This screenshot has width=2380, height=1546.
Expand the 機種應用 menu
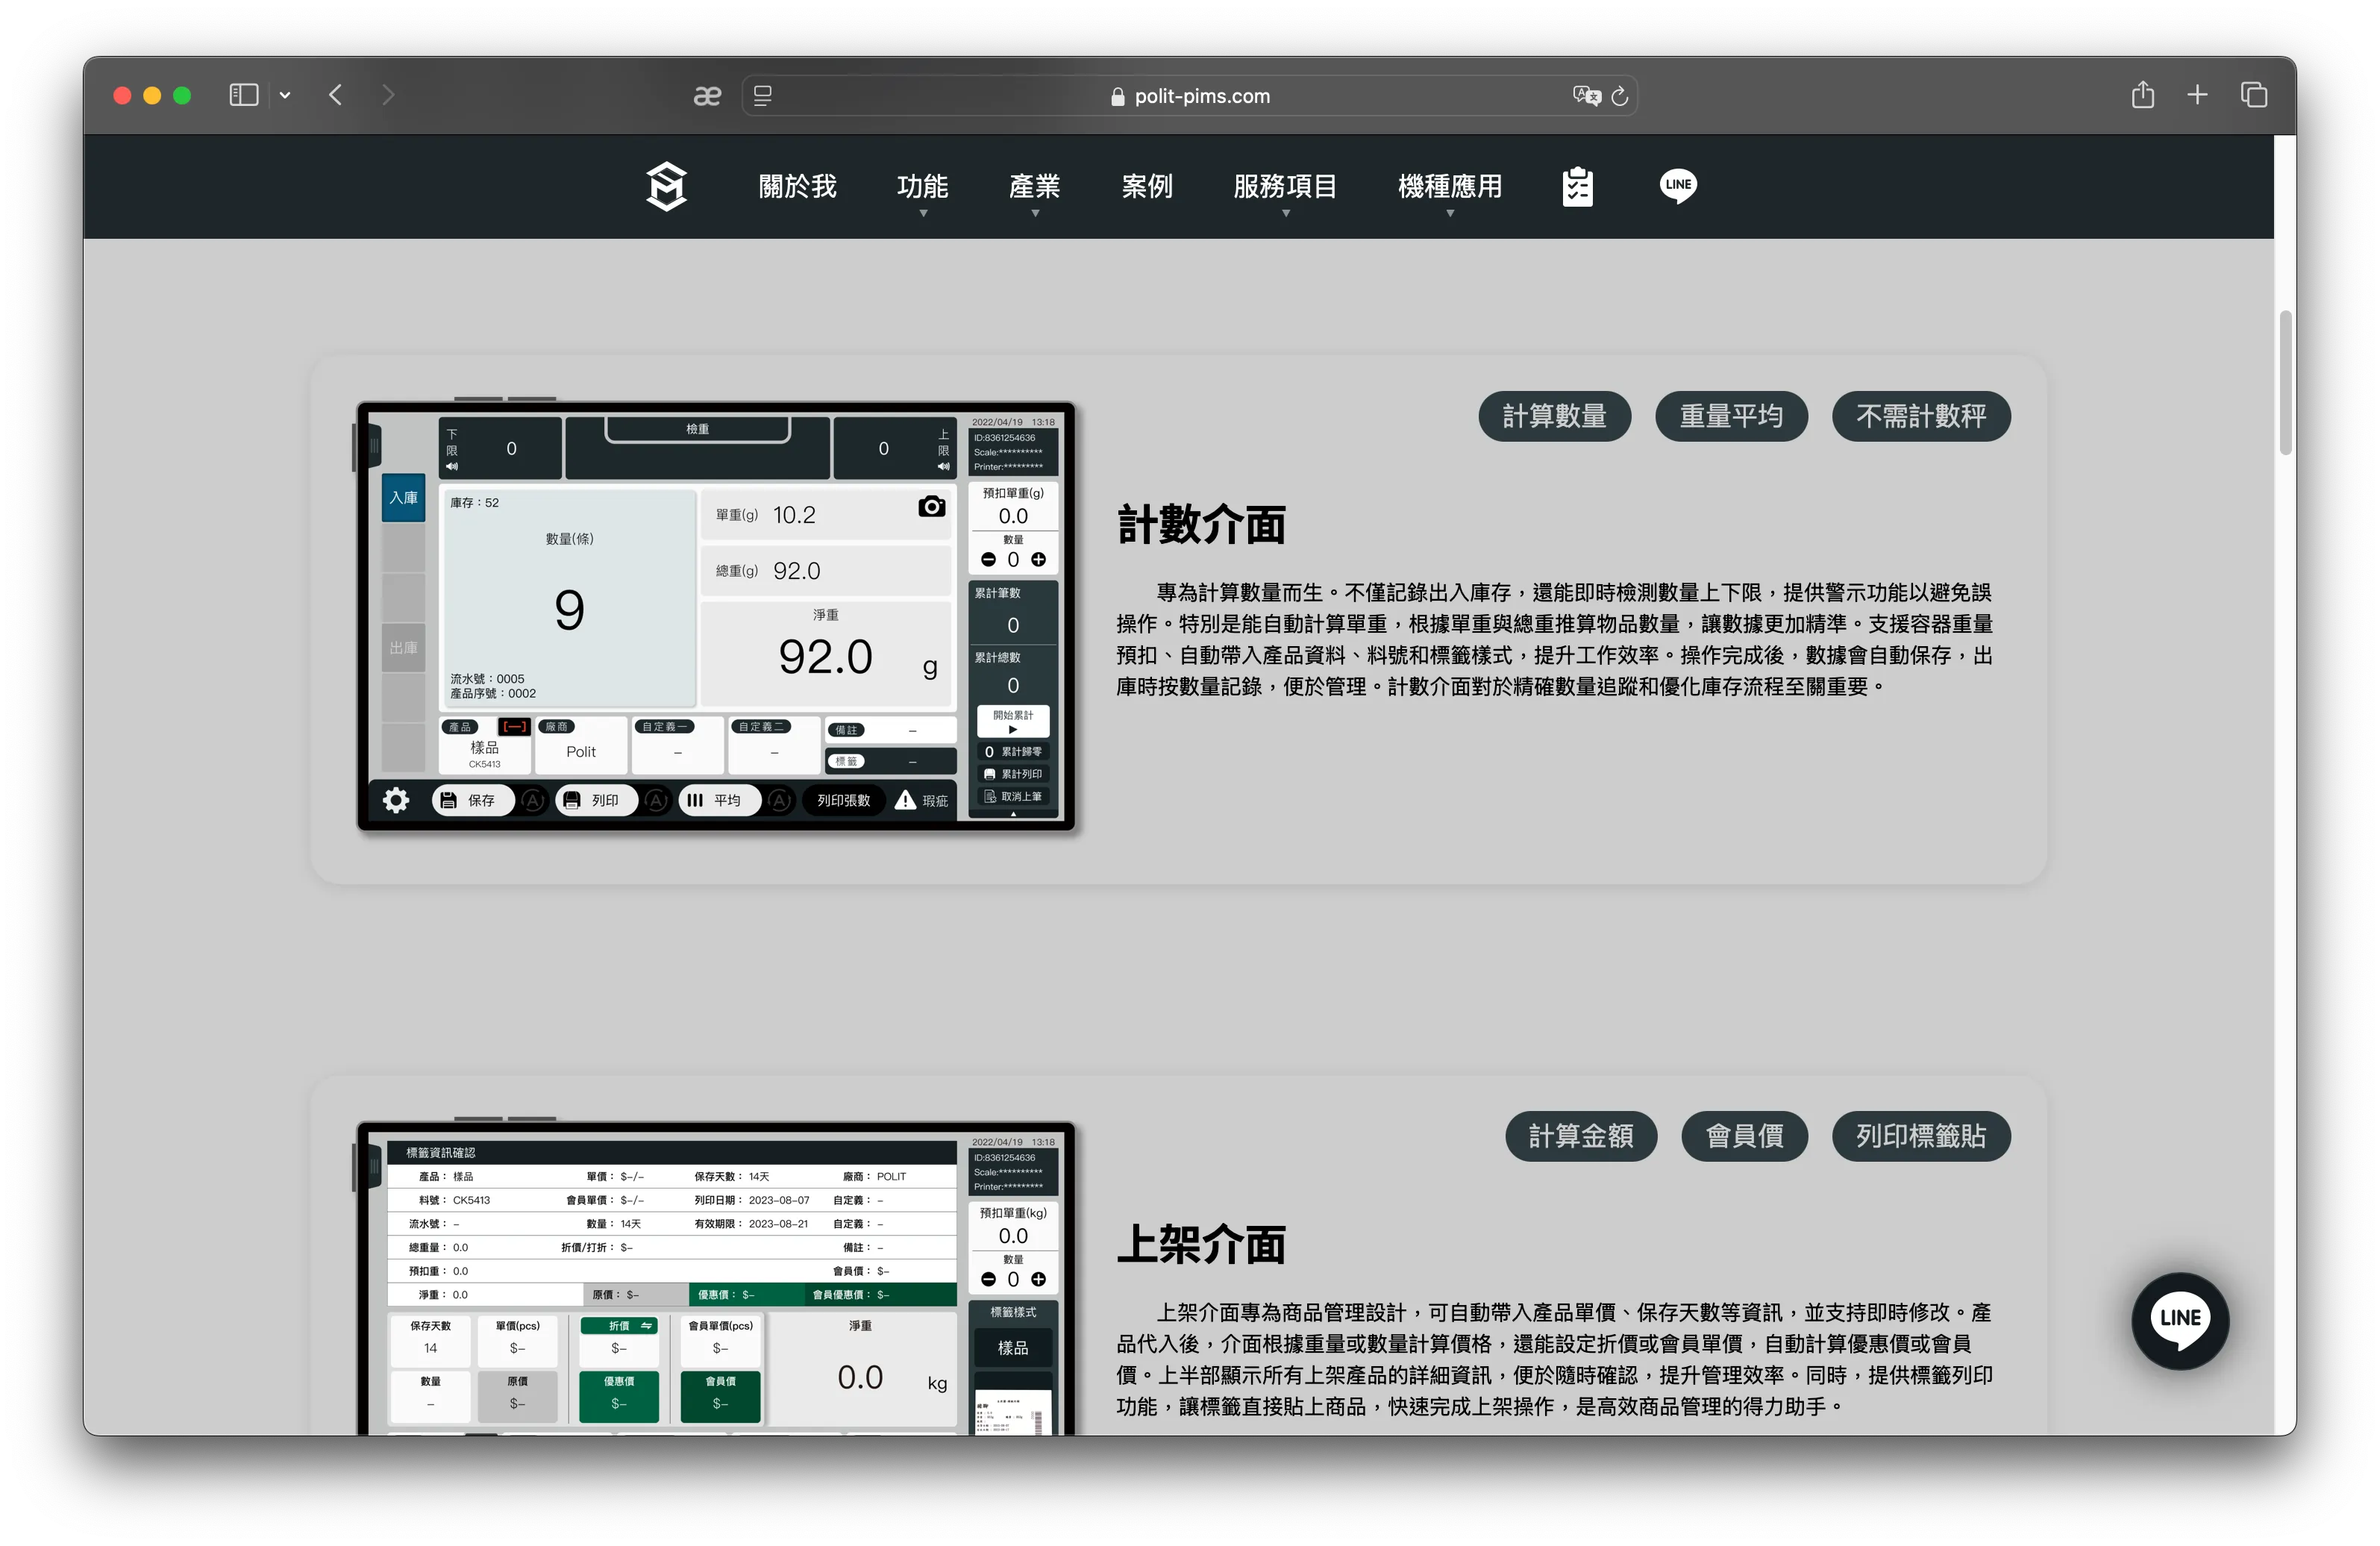pos(1449,189)
